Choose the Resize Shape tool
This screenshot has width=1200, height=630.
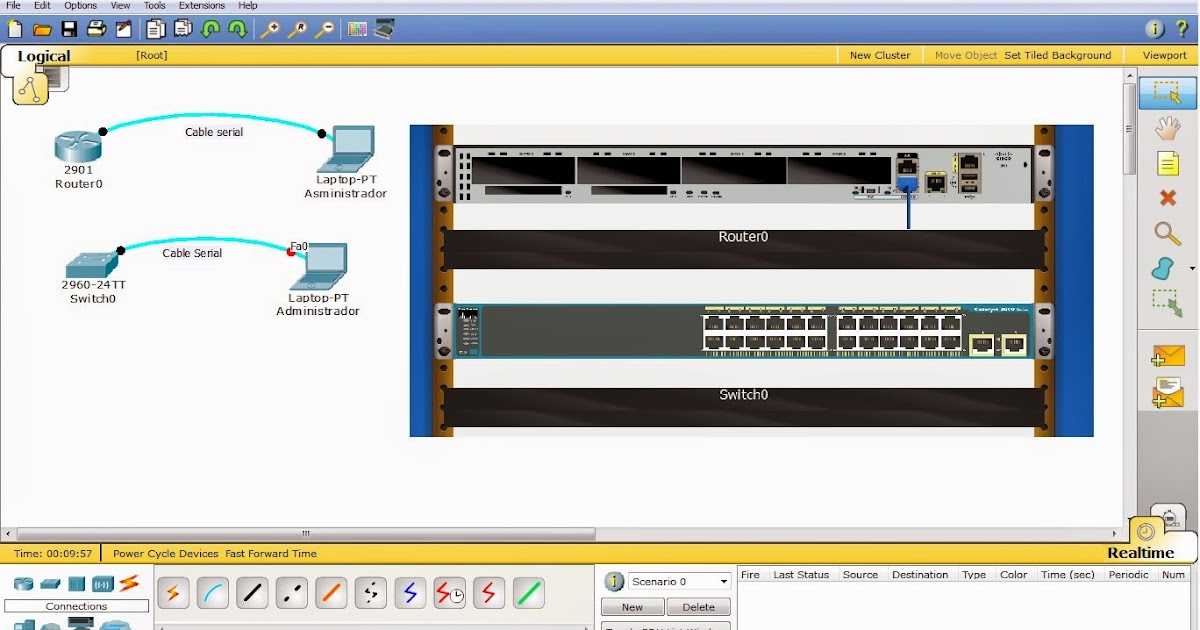(x=1167, y=304)
